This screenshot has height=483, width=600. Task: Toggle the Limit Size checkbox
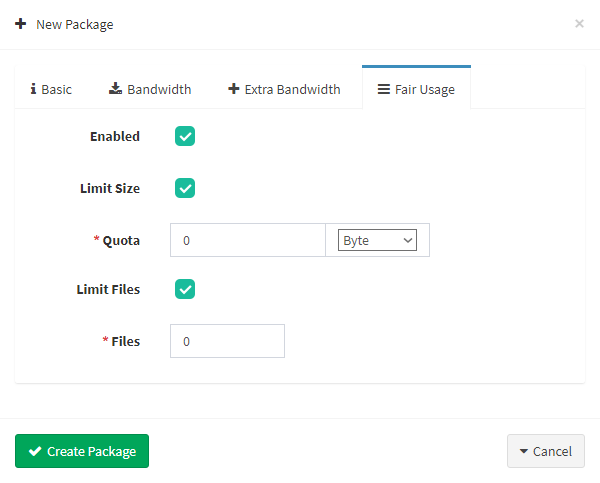pyautogui.click(x=185, y=188)
